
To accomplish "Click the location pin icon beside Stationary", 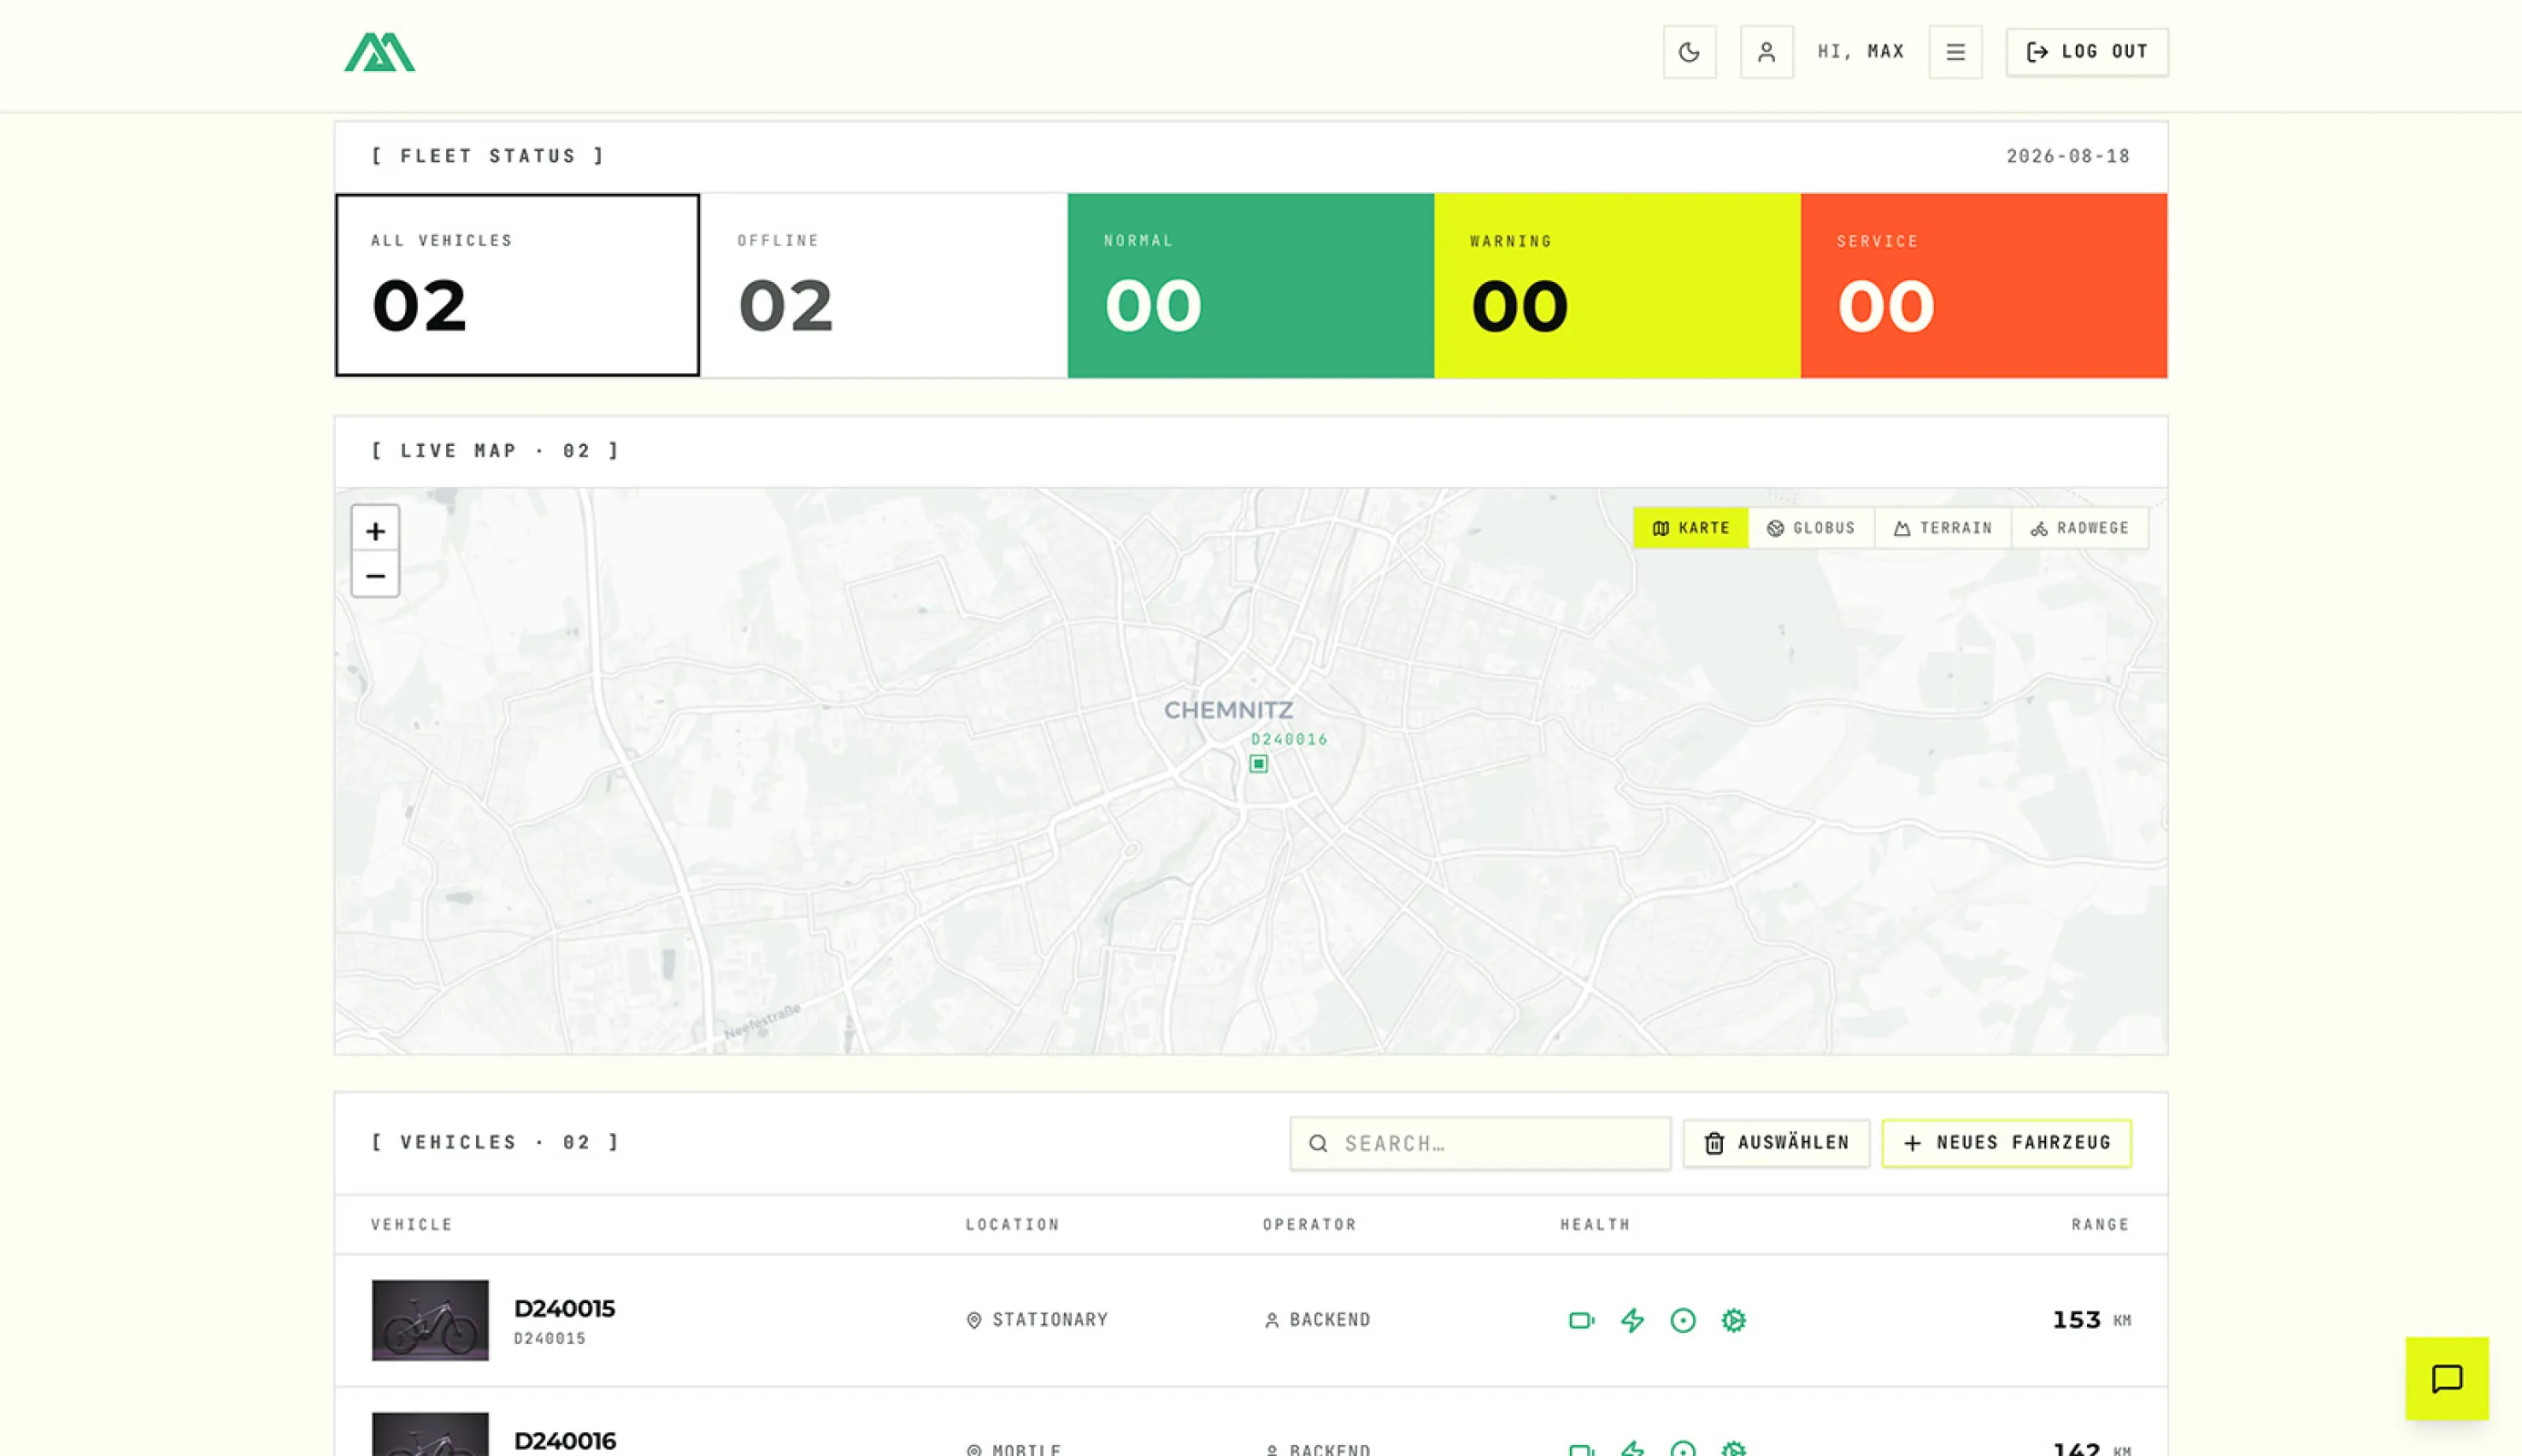I will [974, 1320].
